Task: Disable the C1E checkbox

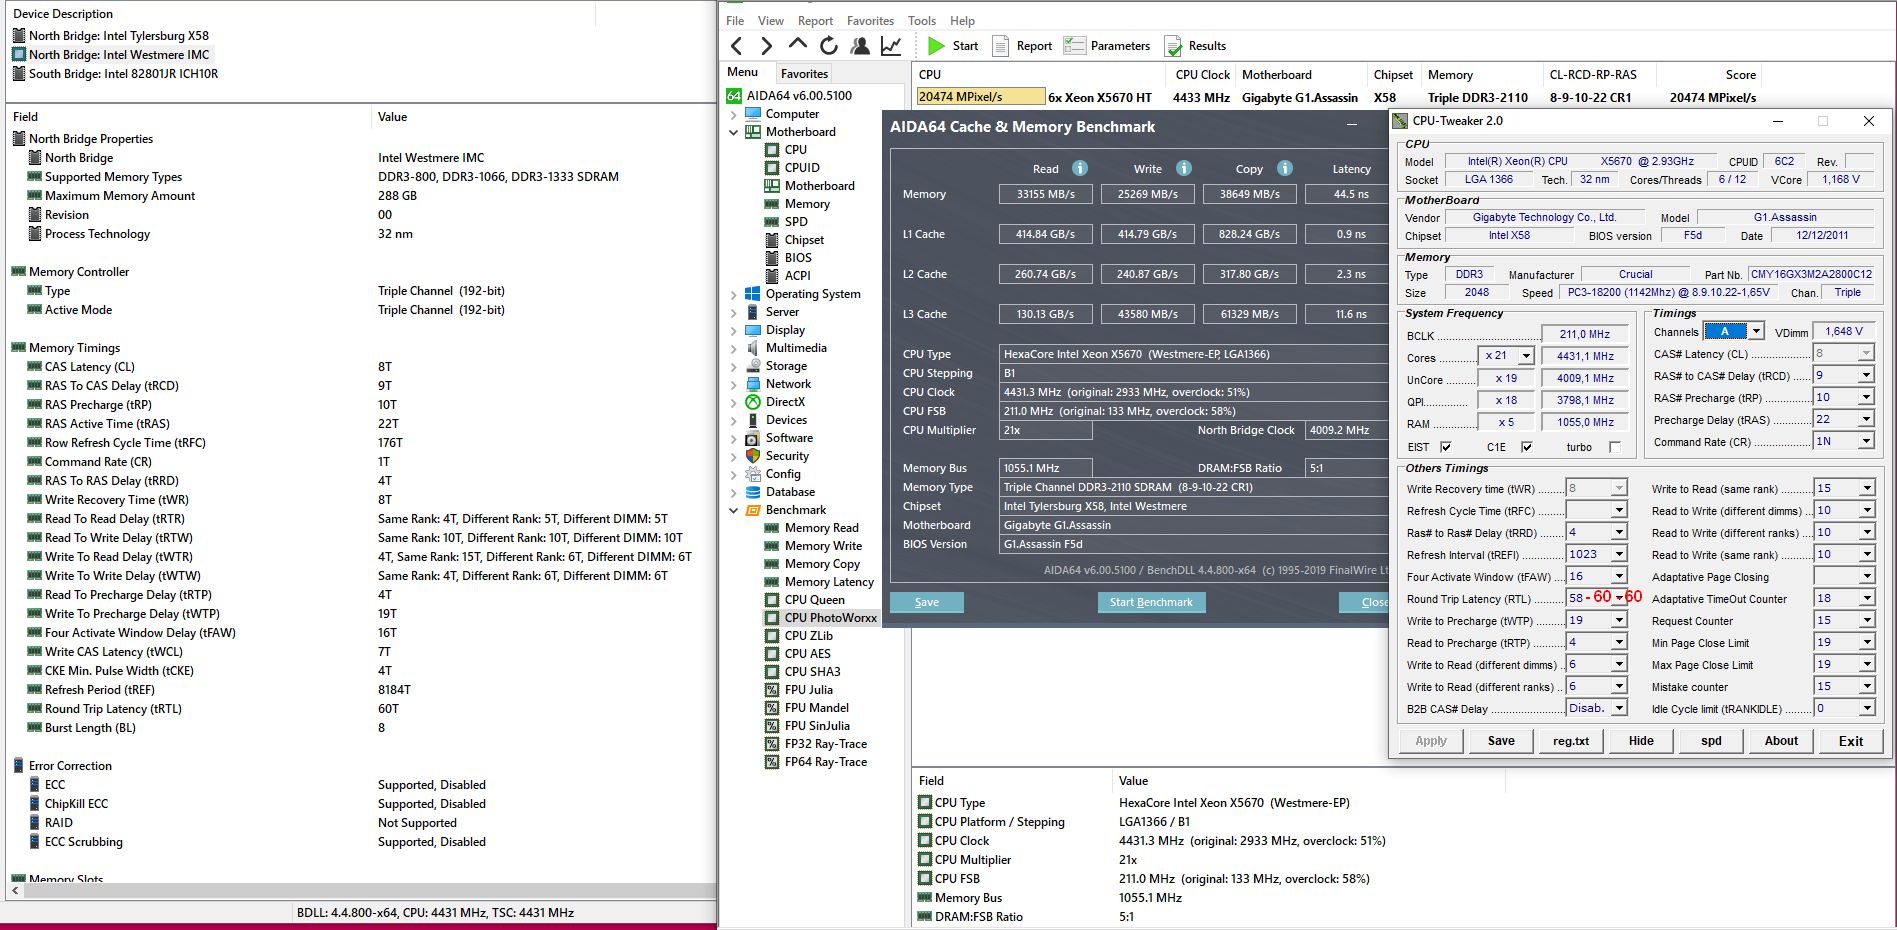Action: coord(1526,447)
